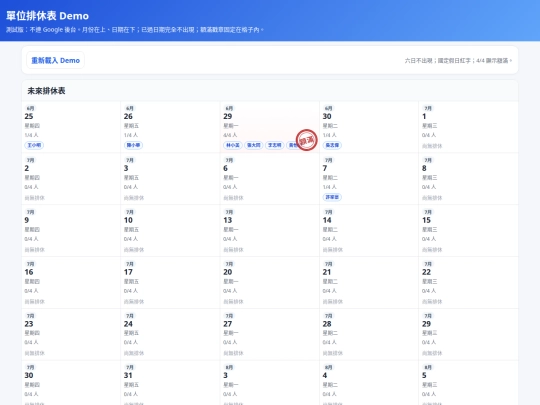
Task: Click the 重新載入 Demo button
Action: coord(55,60)
